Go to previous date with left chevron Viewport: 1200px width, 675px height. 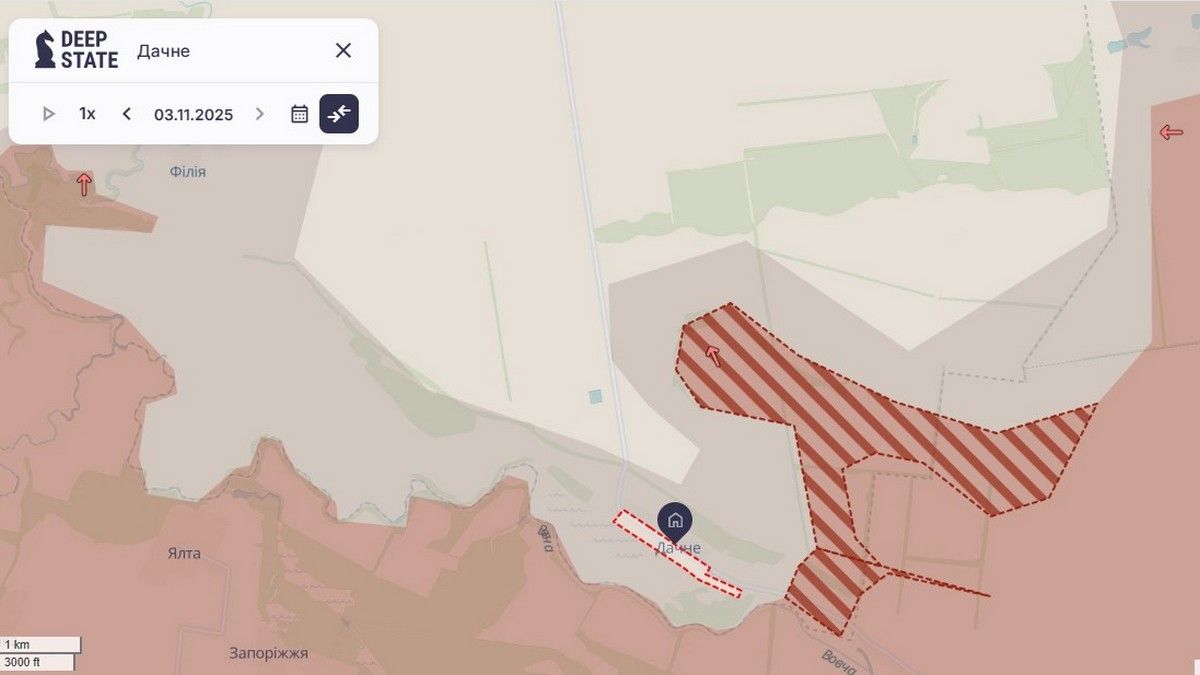click(x=126, y=114)
